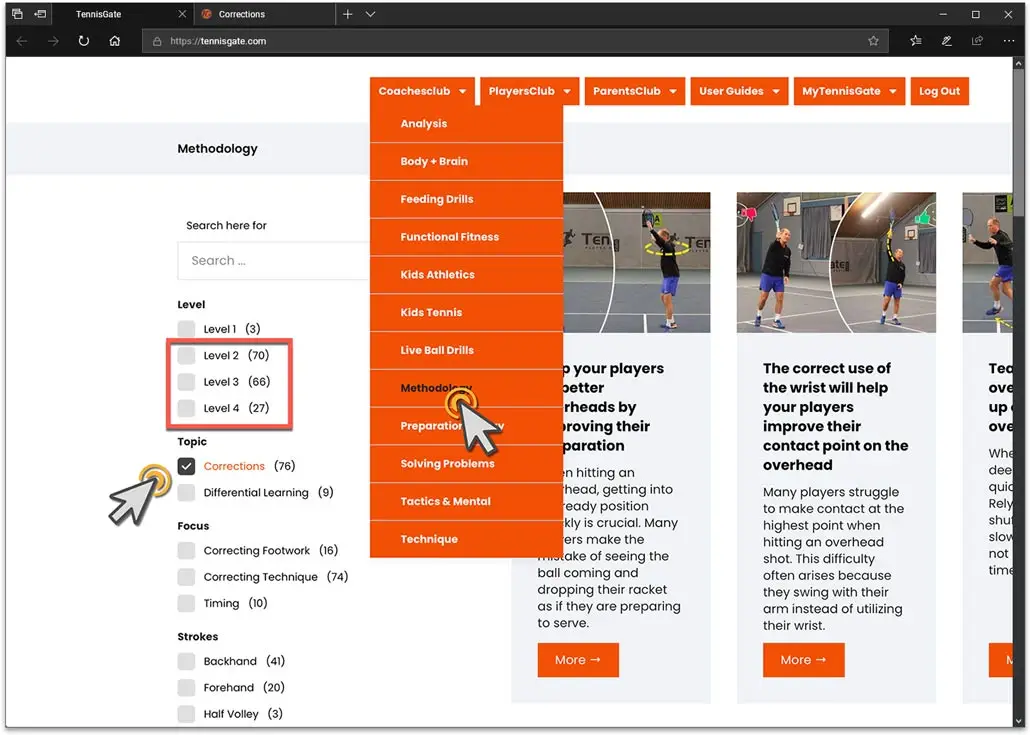Tick the Backhand strokes checkbox
Viewport: 1030px width, 735px height.
[187, 661]
